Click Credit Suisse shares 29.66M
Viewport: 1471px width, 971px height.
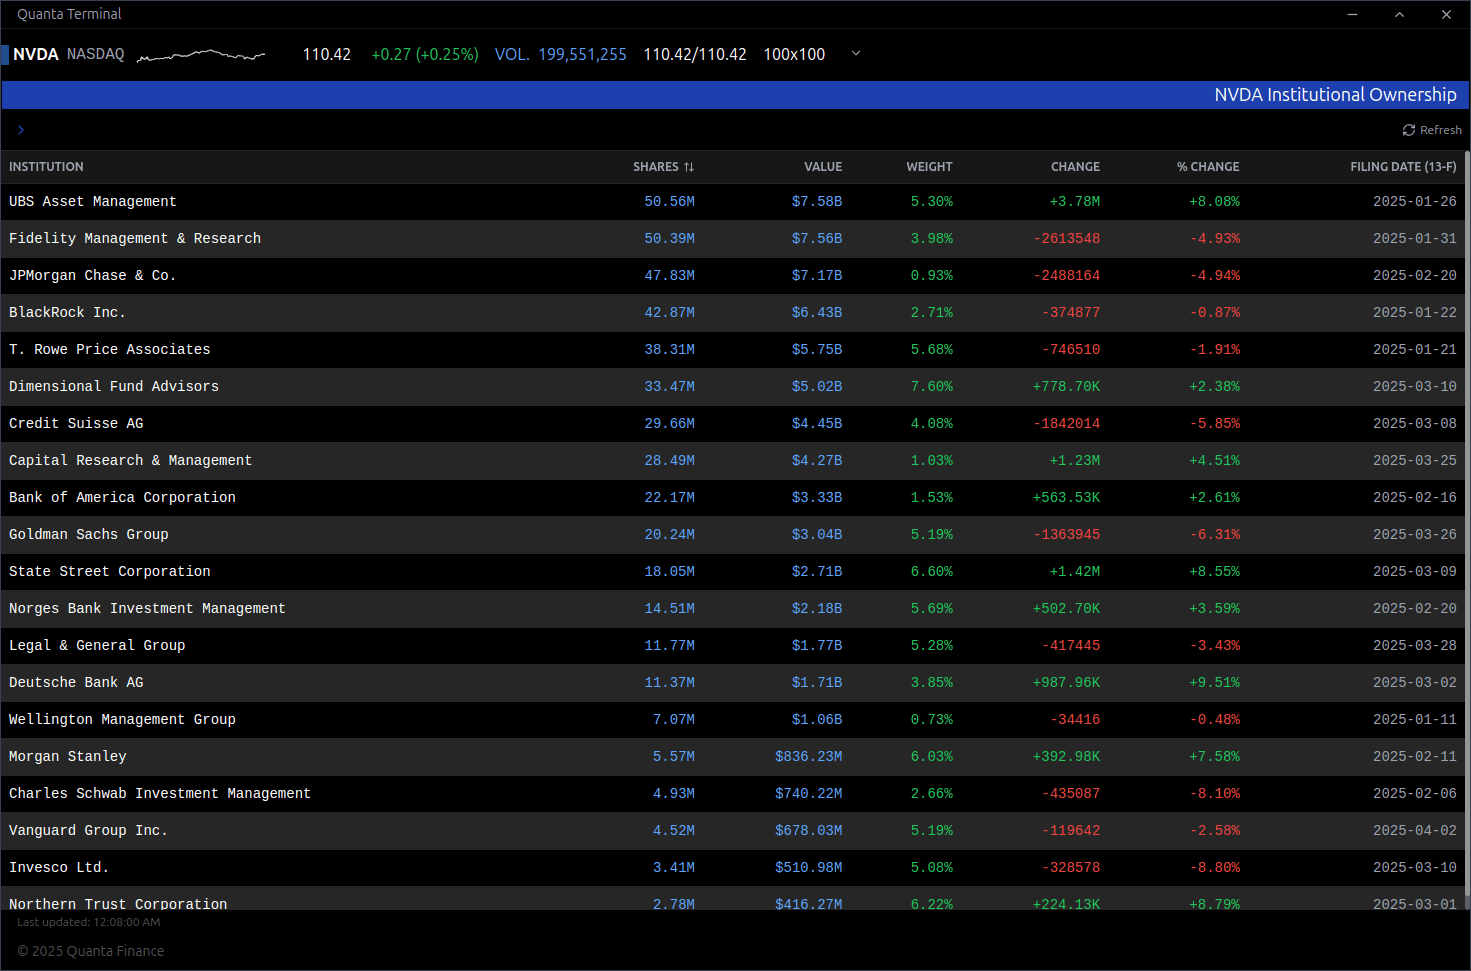(x=669, y=424)
